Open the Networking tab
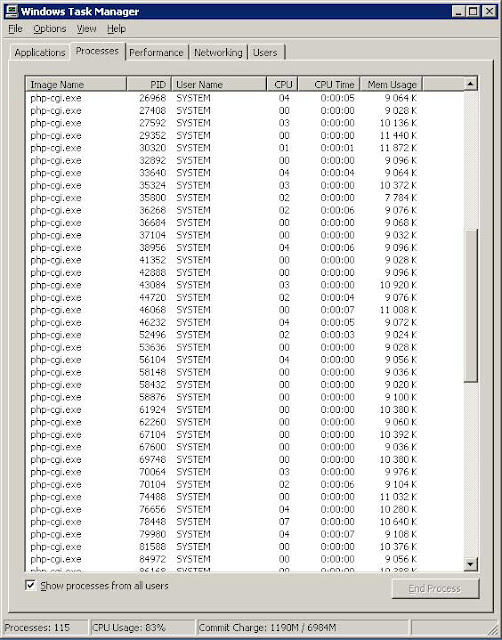The image size is (502, 640). tap(218, 53)
